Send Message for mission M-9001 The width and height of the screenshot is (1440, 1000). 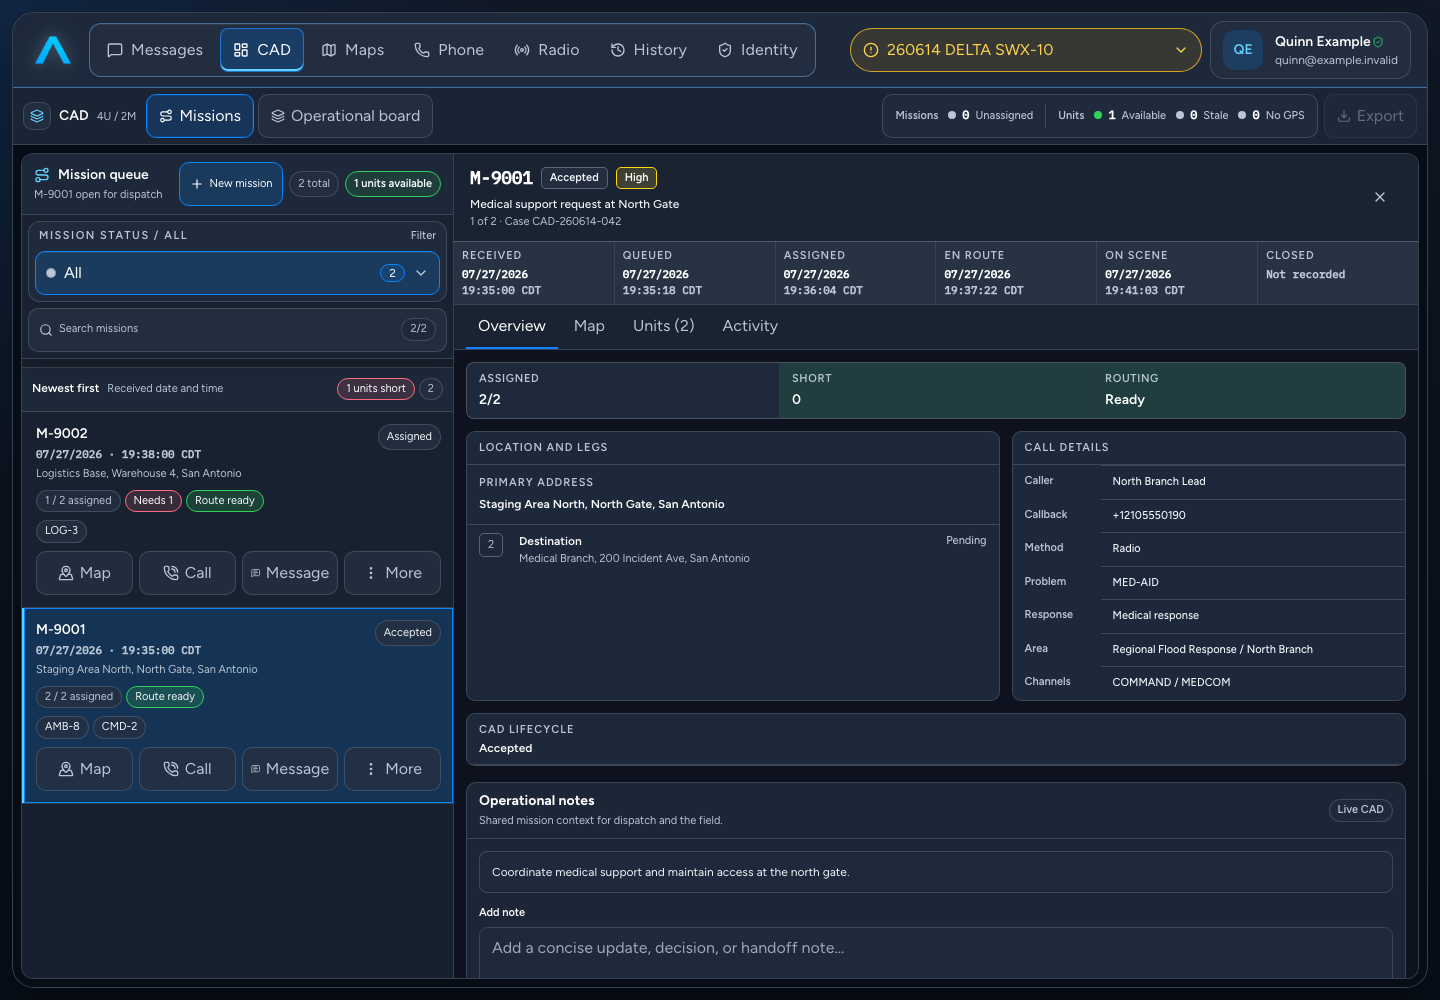[x=290, y=769]
